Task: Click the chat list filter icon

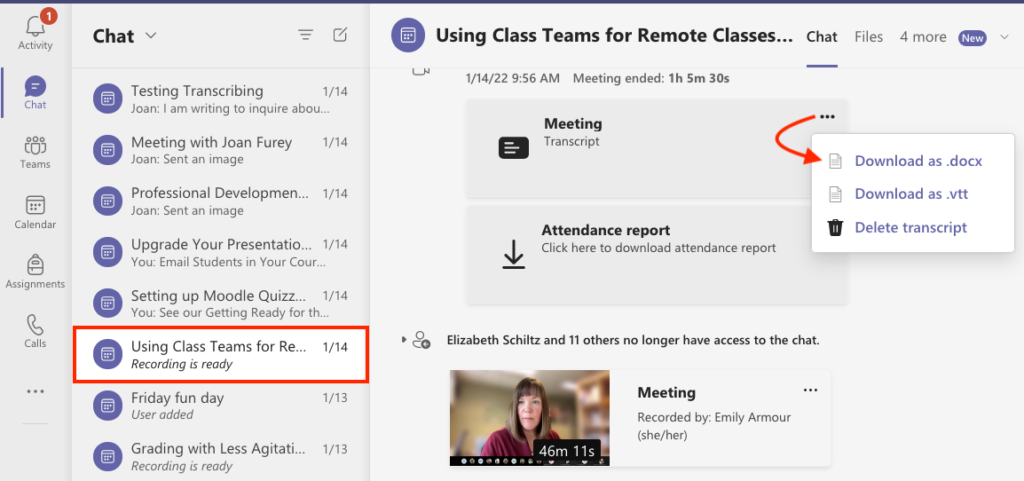Action: (305, 35)
